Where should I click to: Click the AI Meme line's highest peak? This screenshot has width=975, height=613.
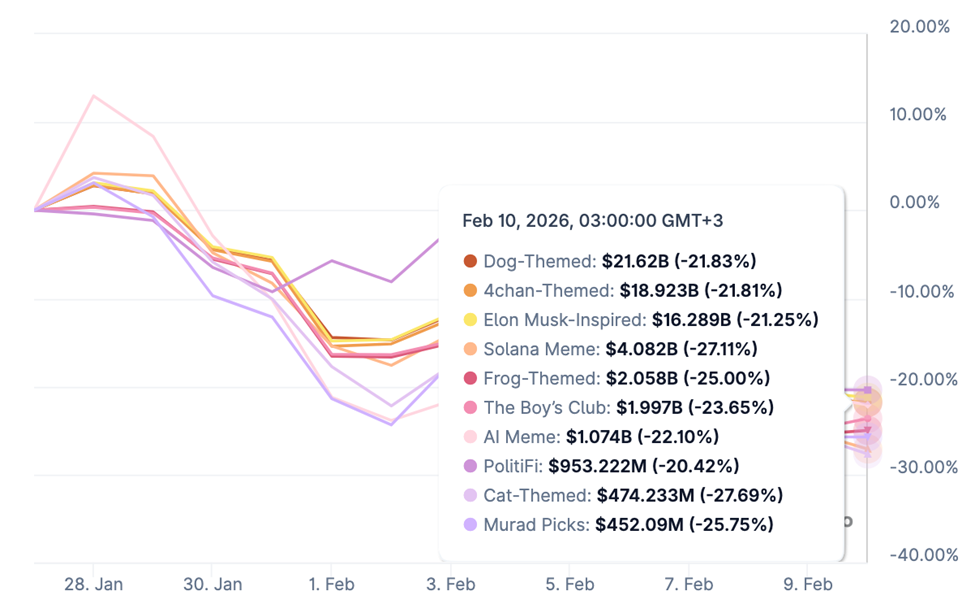click(93, 96)
